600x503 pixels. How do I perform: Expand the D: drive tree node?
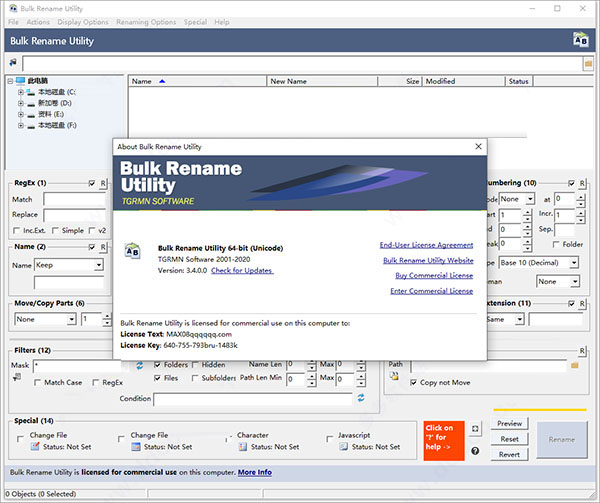[x=21, y=103]
